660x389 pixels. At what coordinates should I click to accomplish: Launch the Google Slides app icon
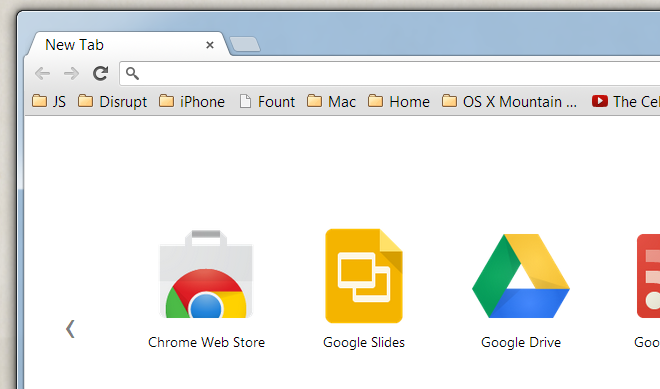(x=364, y=276)
